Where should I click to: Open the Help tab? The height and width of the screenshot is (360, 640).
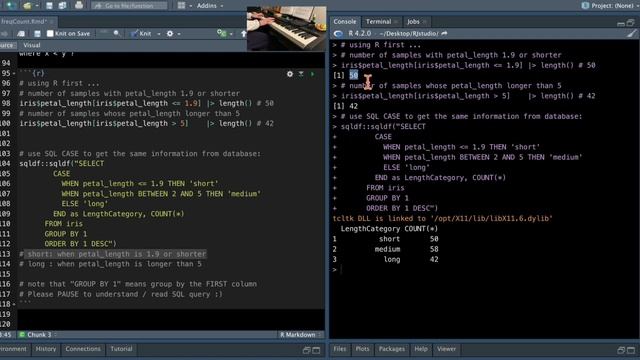(421, 349)
